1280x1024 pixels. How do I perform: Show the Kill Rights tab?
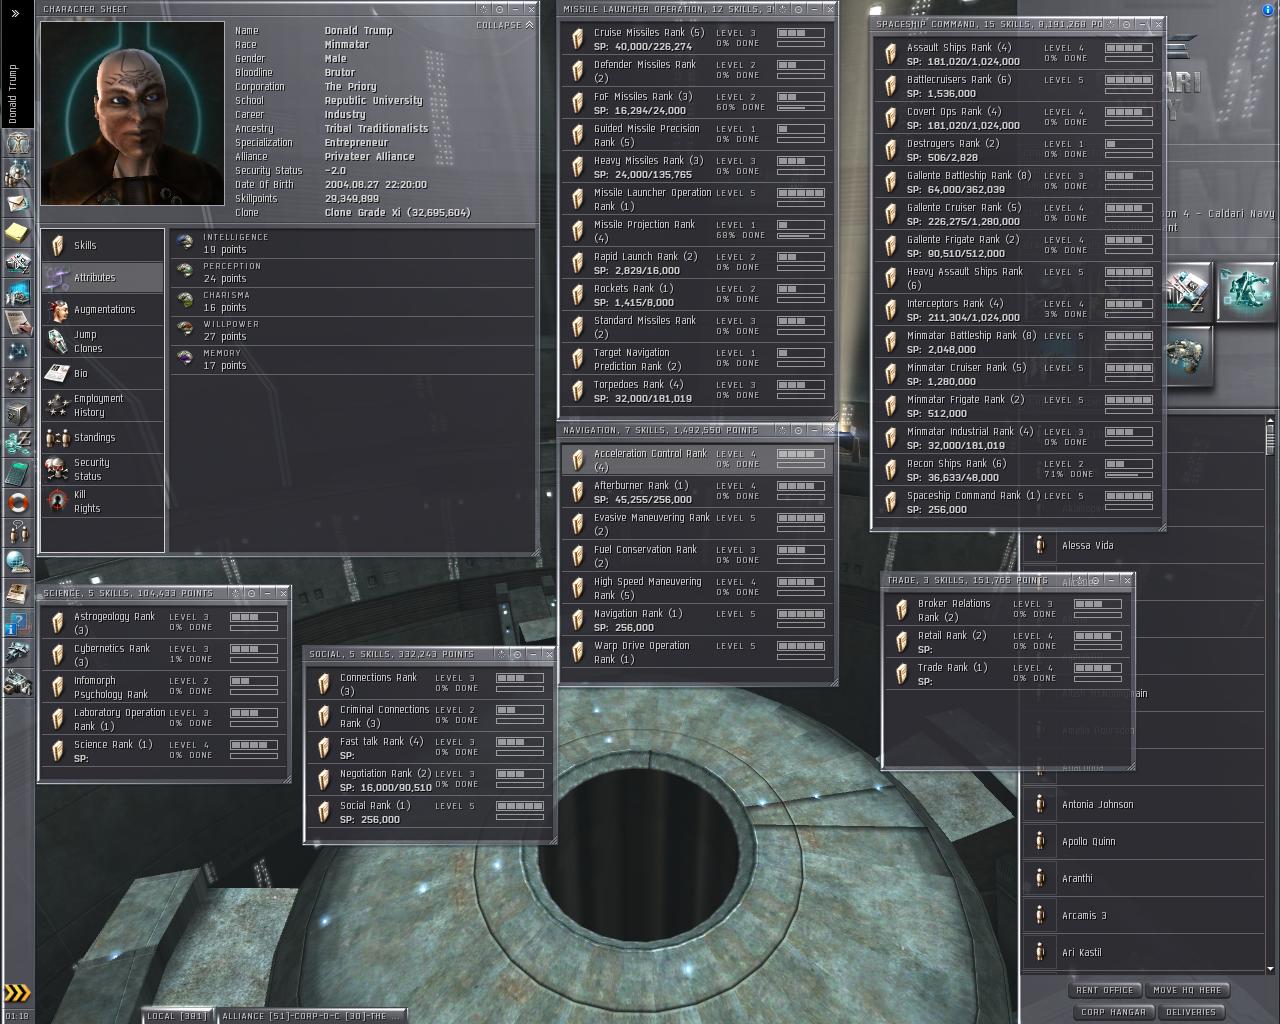pyautogui.click(x=102, y=501)
